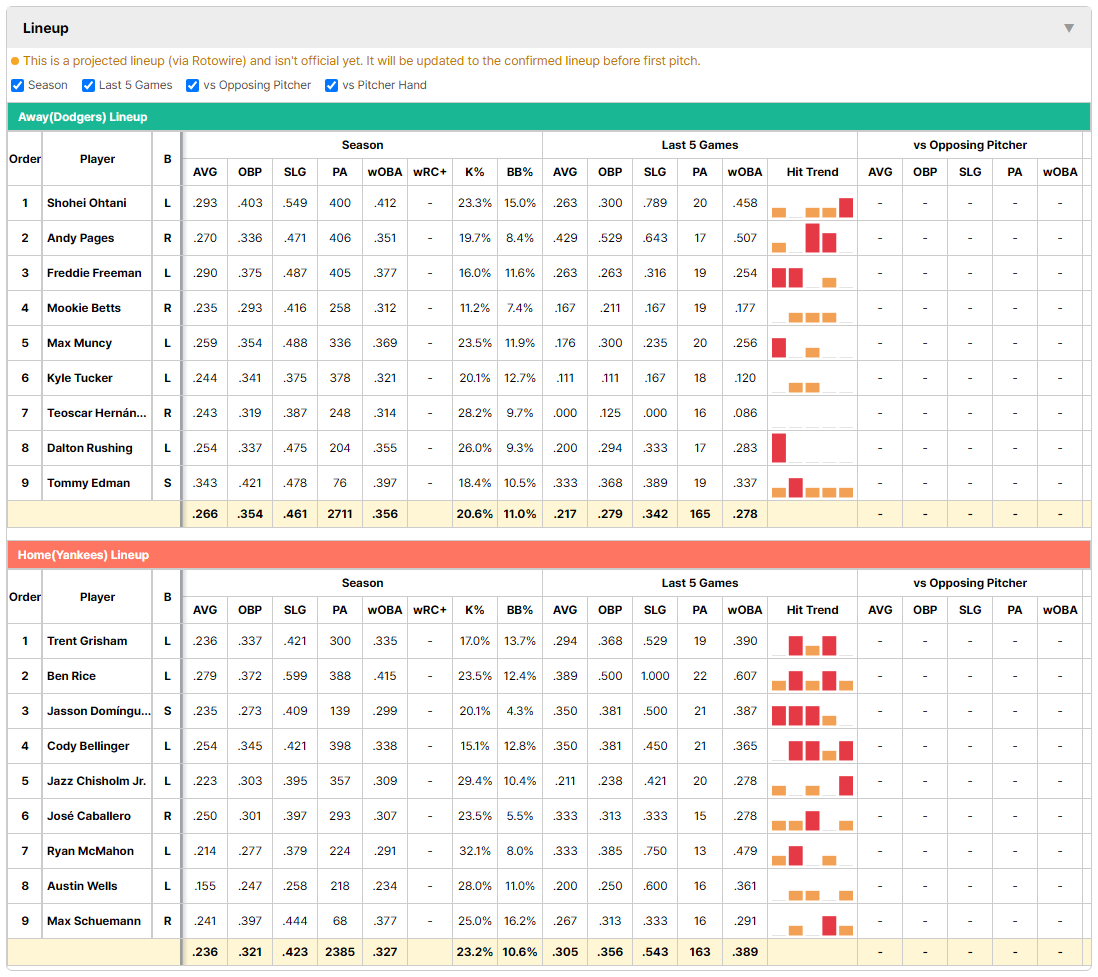1098x977 pixels.
Task: Toggle the Last 5 Games checkbox
Action: click(88, 85)
